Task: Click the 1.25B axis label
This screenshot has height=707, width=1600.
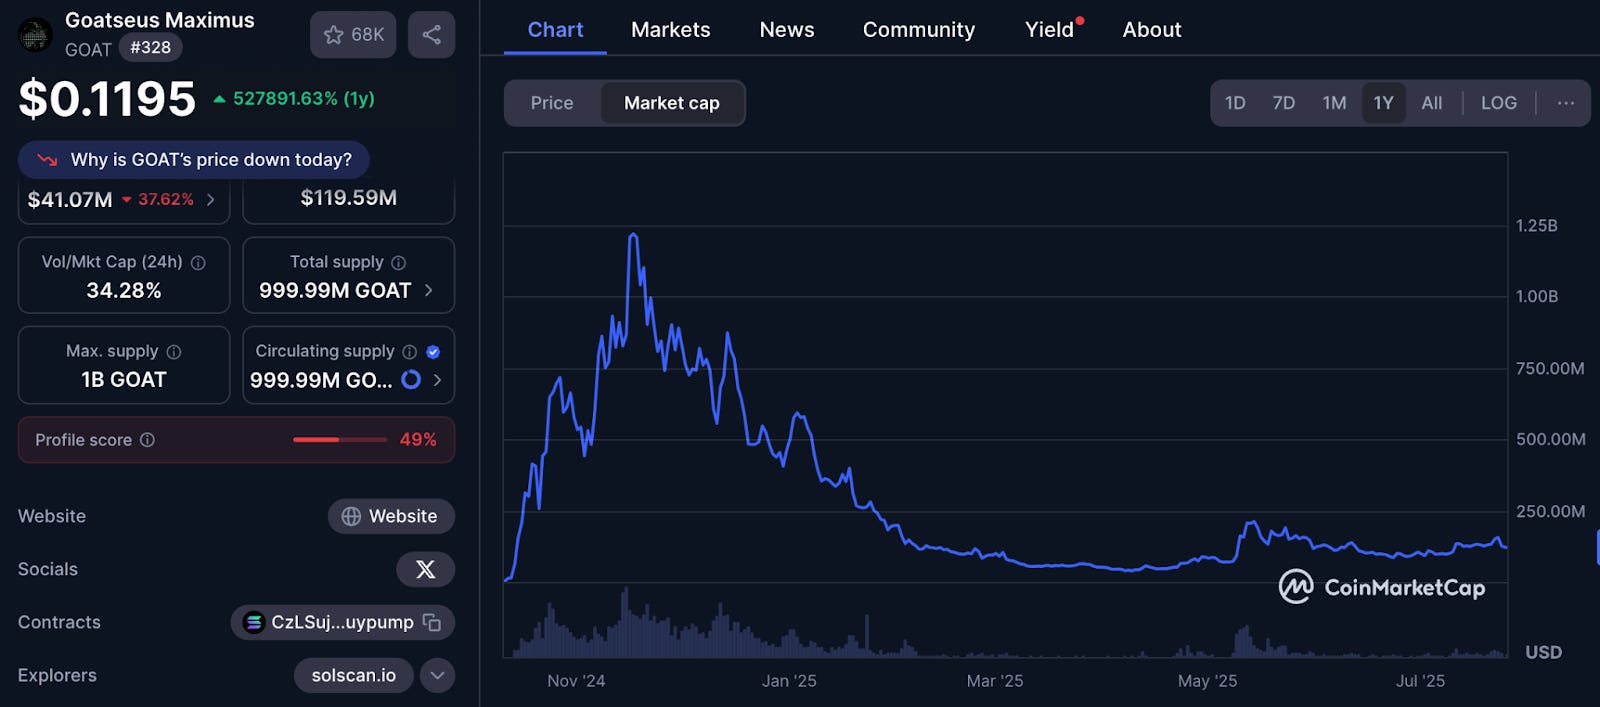Action: [1537, 226]
